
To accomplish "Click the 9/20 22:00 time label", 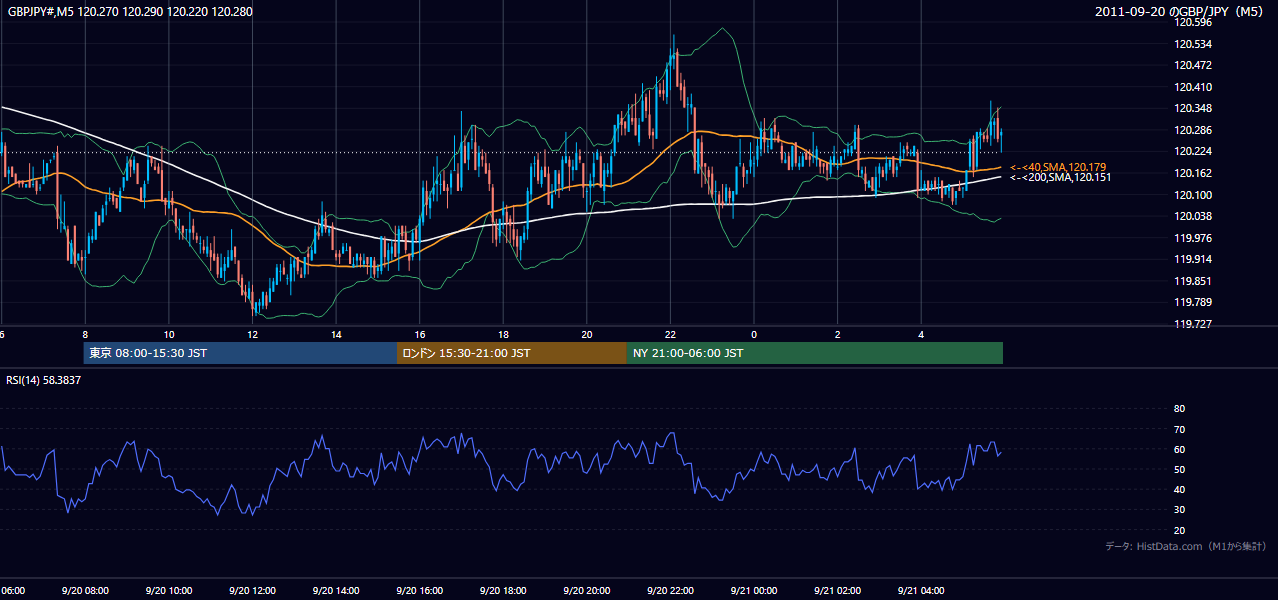I will (670, 591).
